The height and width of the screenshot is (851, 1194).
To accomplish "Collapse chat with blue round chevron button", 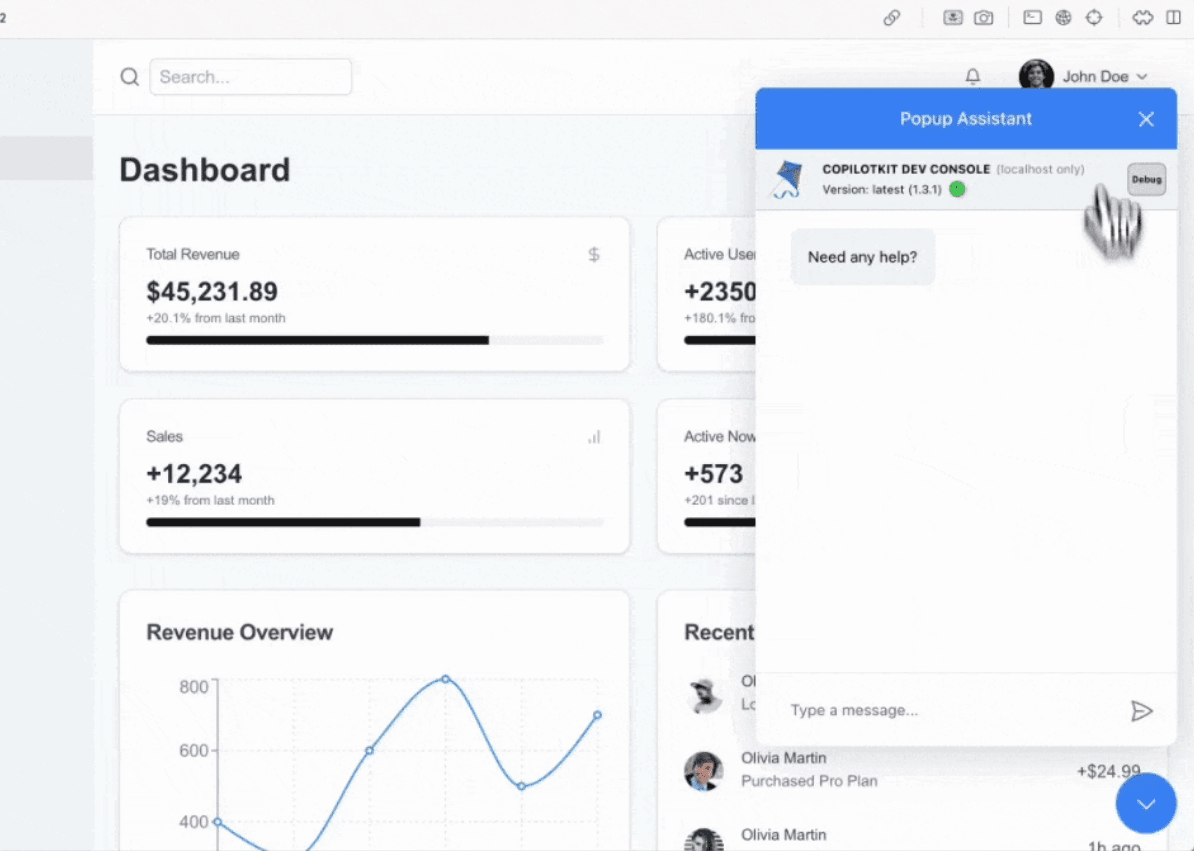I will 1146,803.
